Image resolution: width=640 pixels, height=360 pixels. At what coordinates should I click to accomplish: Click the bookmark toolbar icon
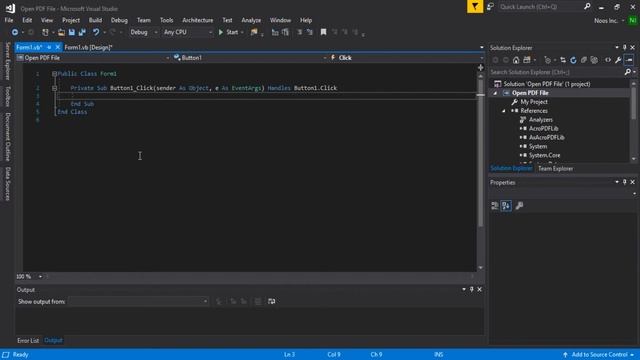coord(323,32)
